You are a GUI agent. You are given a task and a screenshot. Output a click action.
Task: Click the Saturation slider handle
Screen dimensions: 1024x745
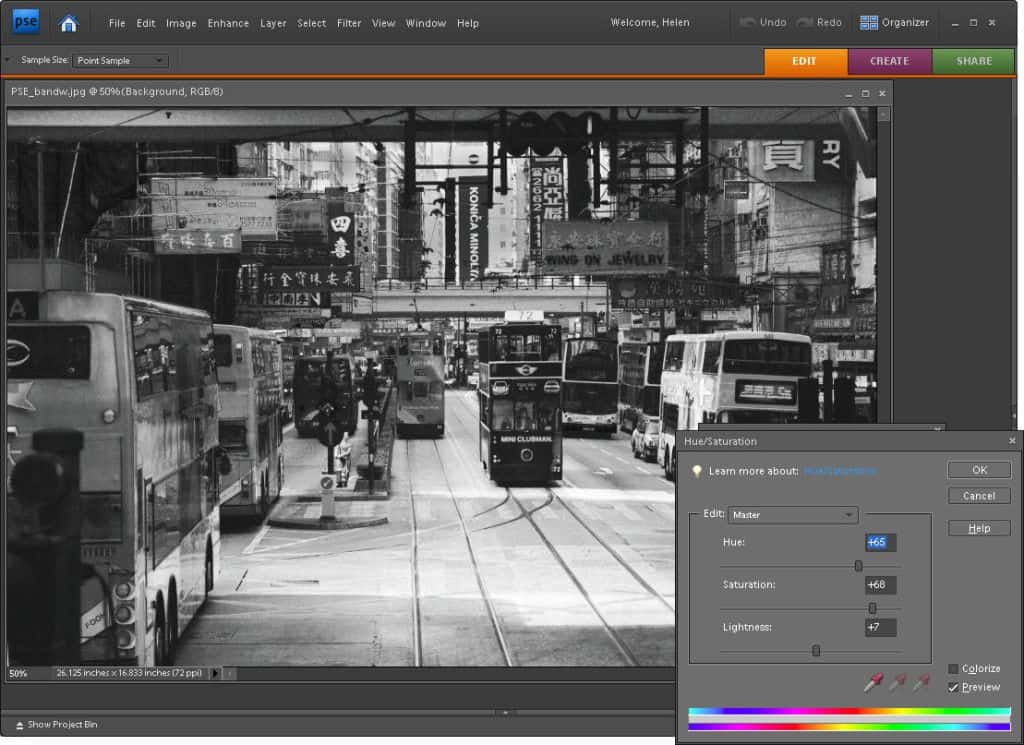872,608
